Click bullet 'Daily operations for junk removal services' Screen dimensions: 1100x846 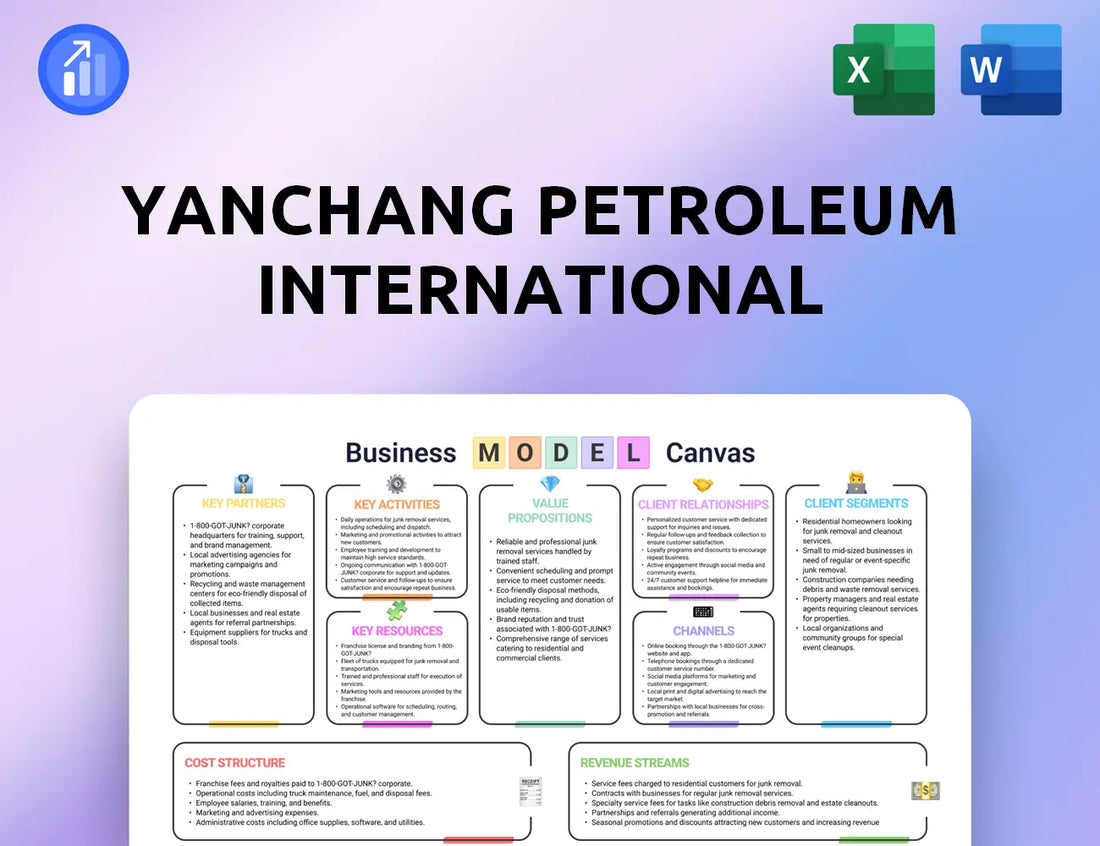coord(396,523)
